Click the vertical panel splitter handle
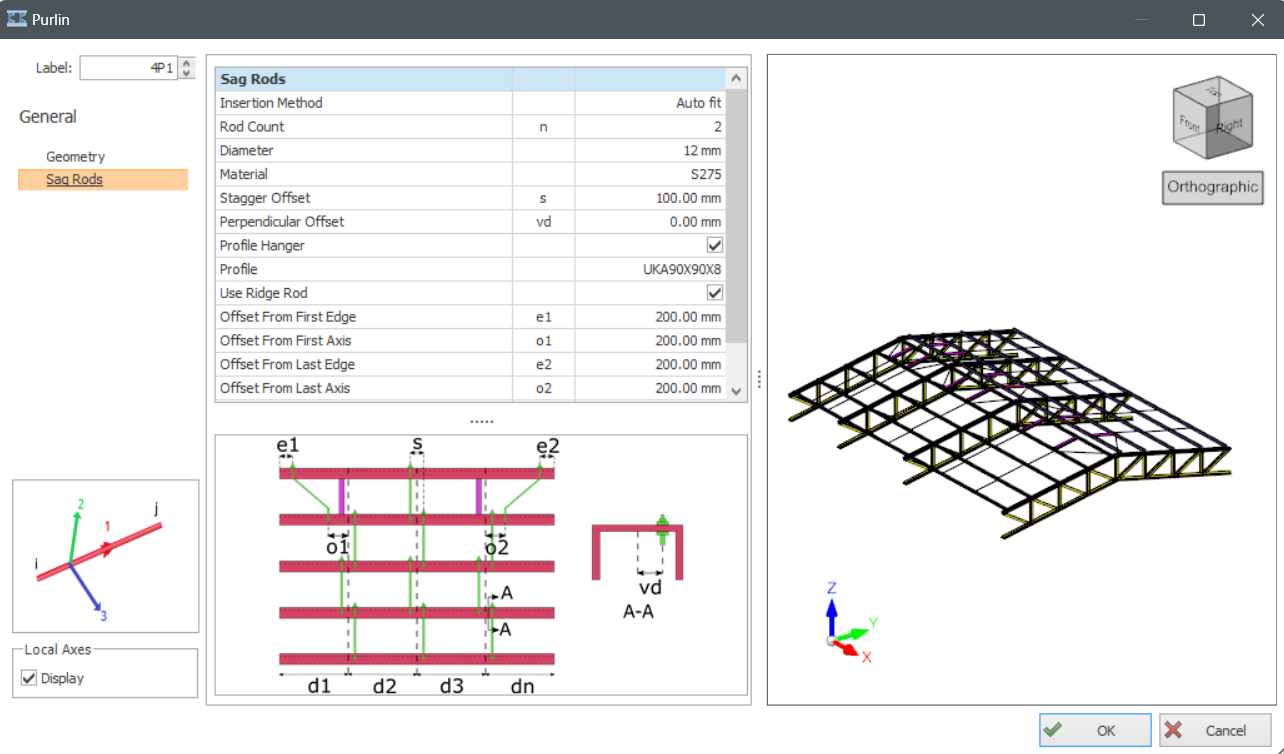Image resolution: width=1284 pixels, height=754 pixels. click(x=759, y=379)
